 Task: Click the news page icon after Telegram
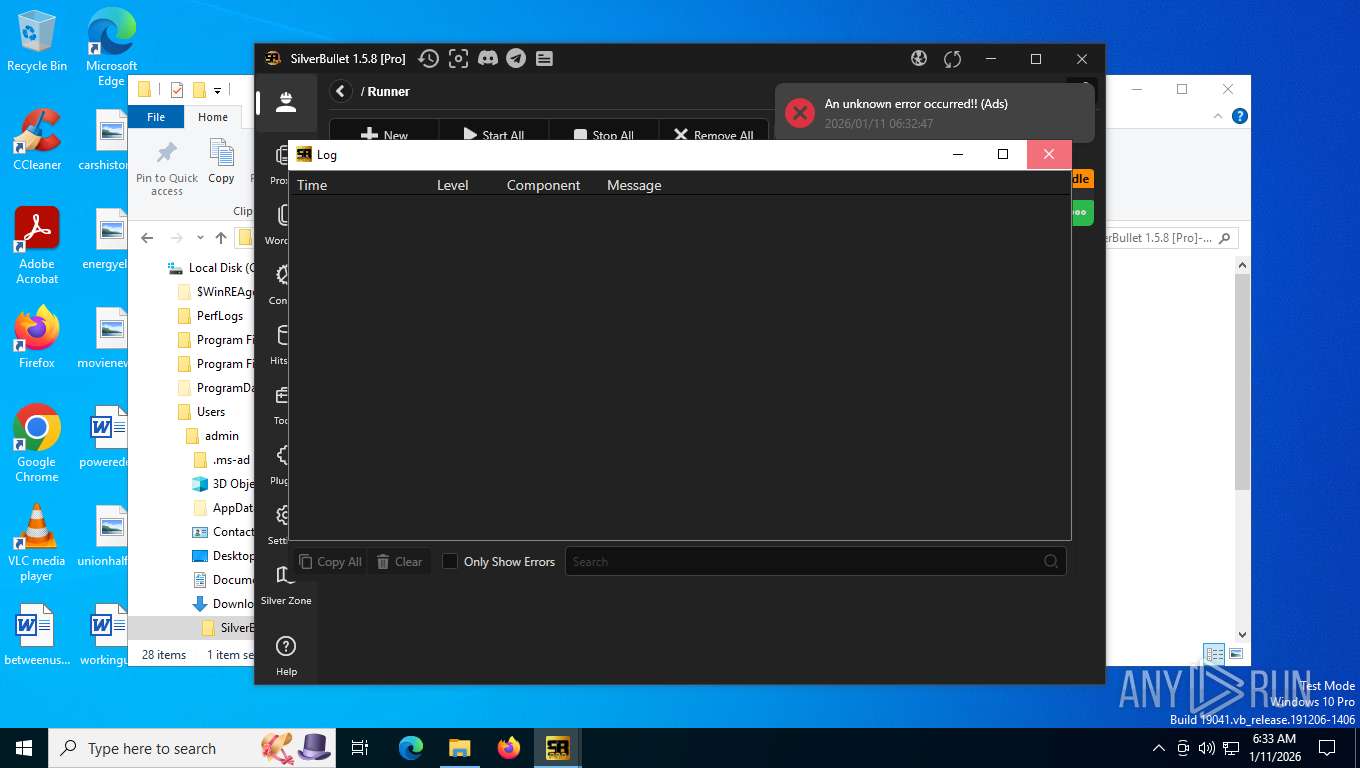[544, 59]
